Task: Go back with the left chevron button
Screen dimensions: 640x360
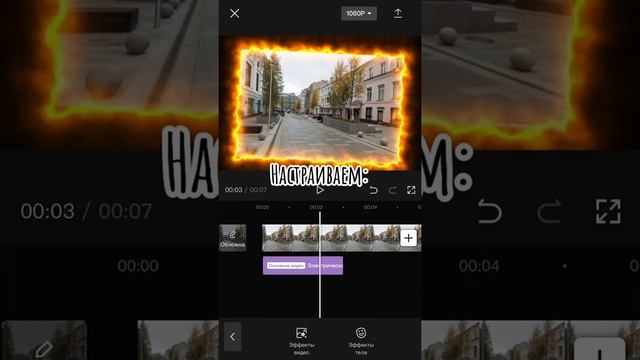Action: (x=233, y=337)
